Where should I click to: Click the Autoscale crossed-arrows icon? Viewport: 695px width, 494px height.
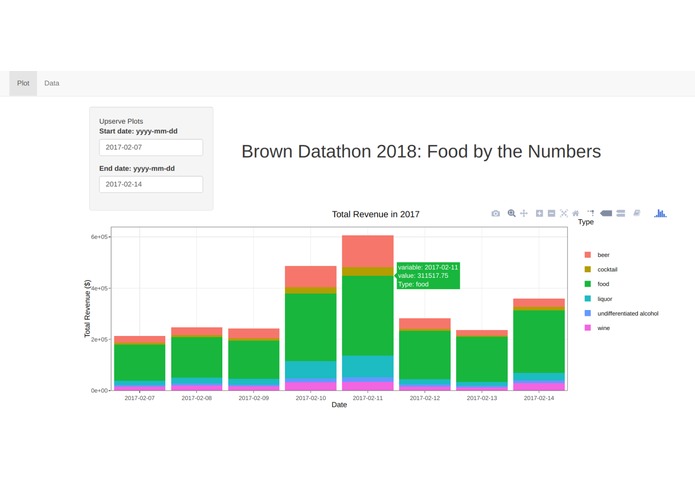point(564,213)
